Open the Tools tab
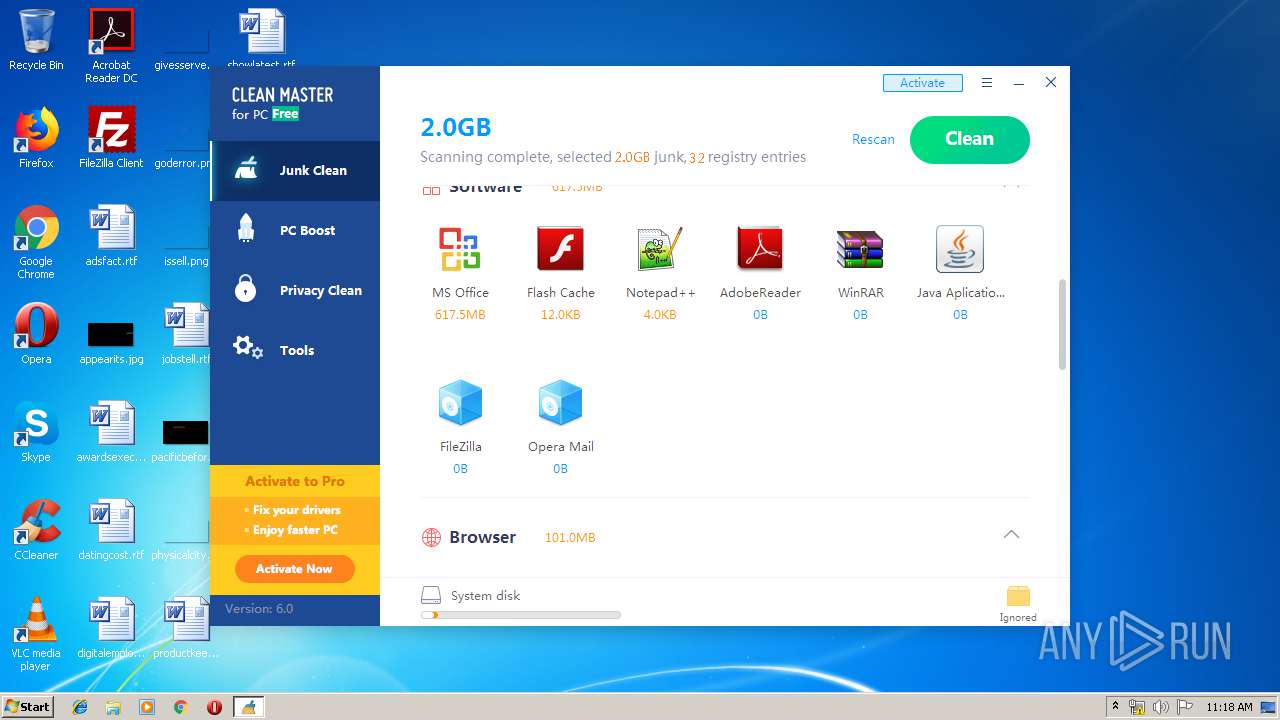Screen dimensions: 1280x720 (x=295, y=350)
